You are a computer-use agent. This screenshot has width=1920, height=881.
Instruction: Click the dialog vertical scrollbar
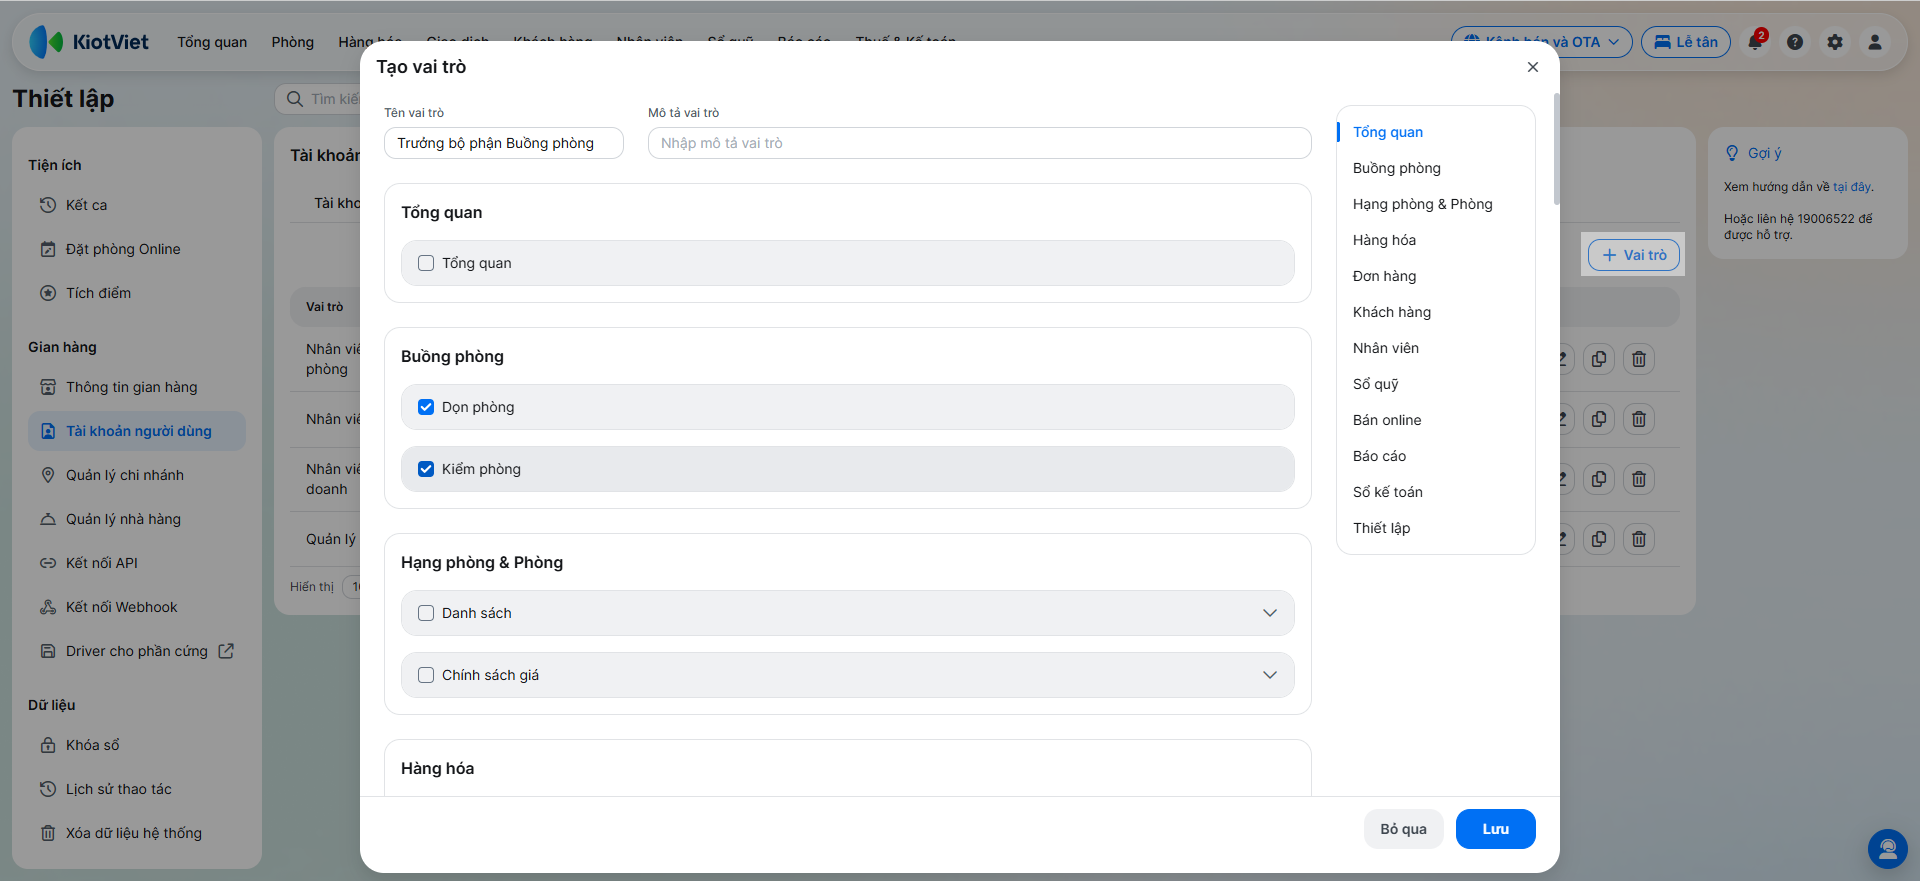(x=1556, y=149)
